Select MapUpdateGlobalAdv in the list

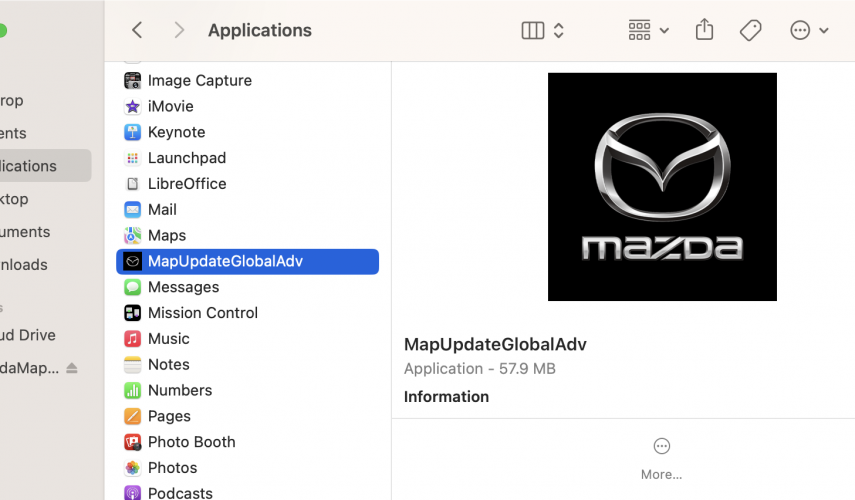225,261
